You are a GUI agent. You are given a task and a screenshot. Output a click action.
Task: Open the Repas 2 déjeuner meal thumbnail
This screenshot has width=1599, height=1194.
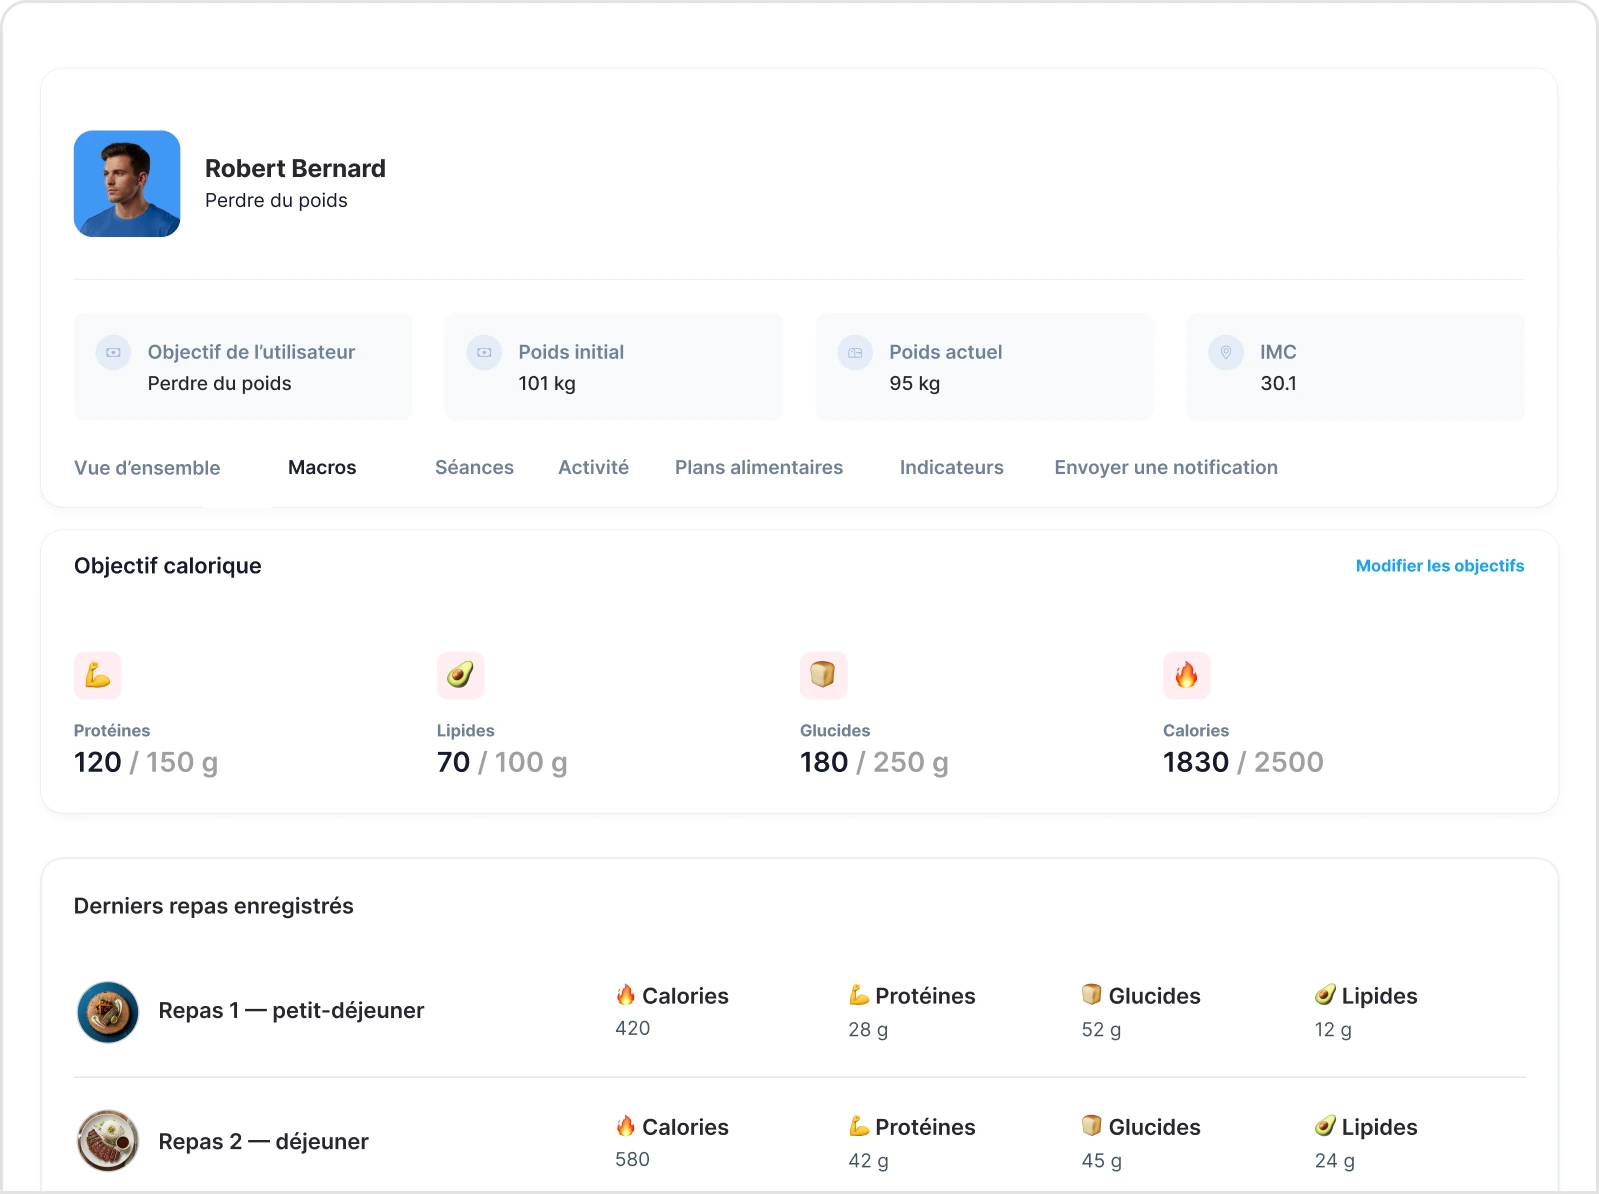(108, 1141)
